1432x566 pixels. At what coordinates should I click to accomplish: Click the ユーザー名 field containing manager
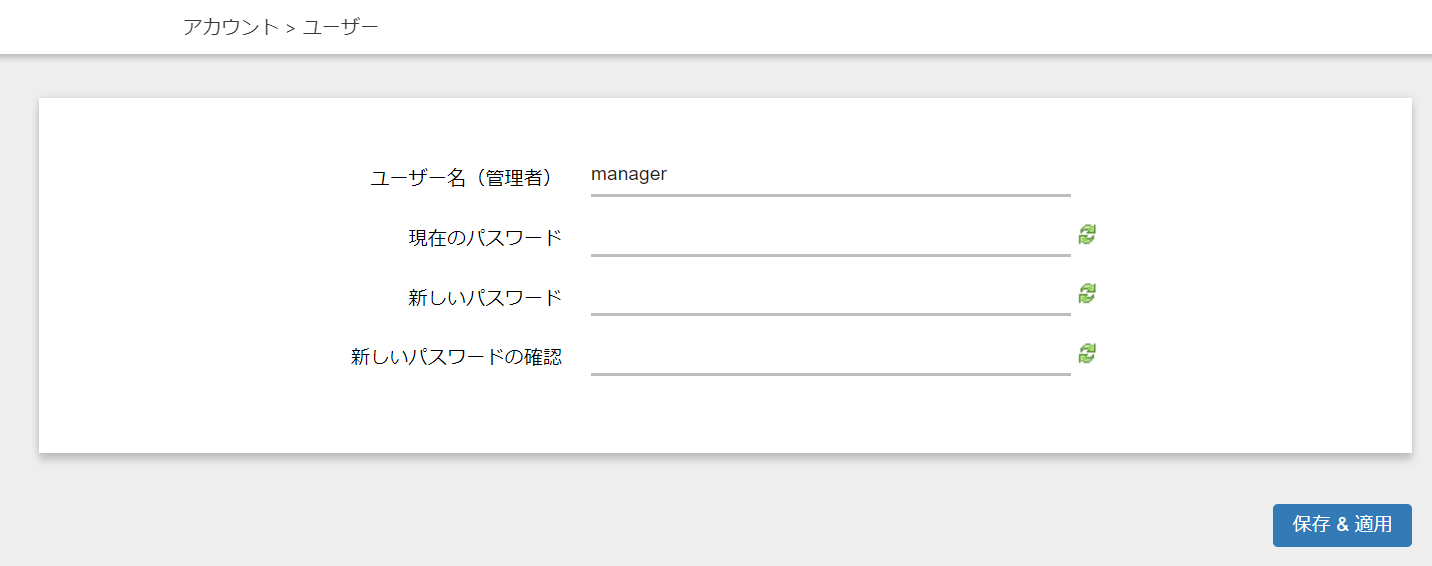(x=830, y=175)
